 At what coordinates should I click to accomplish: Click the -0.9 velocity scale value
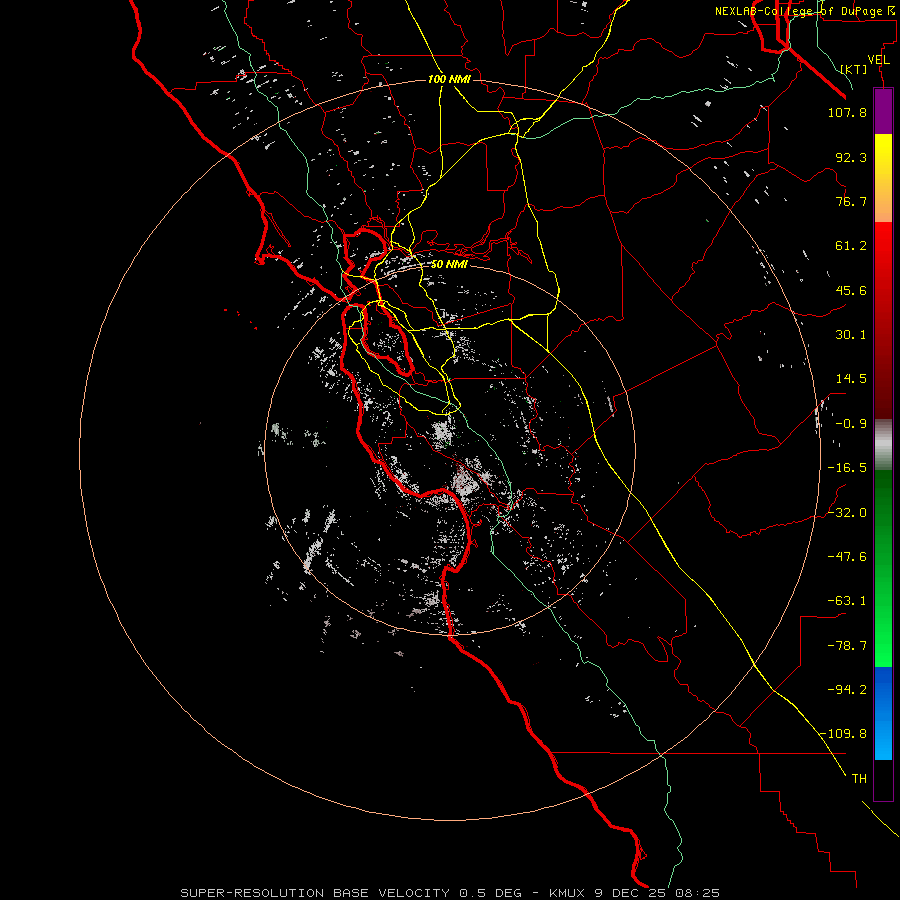click(851, 424)
